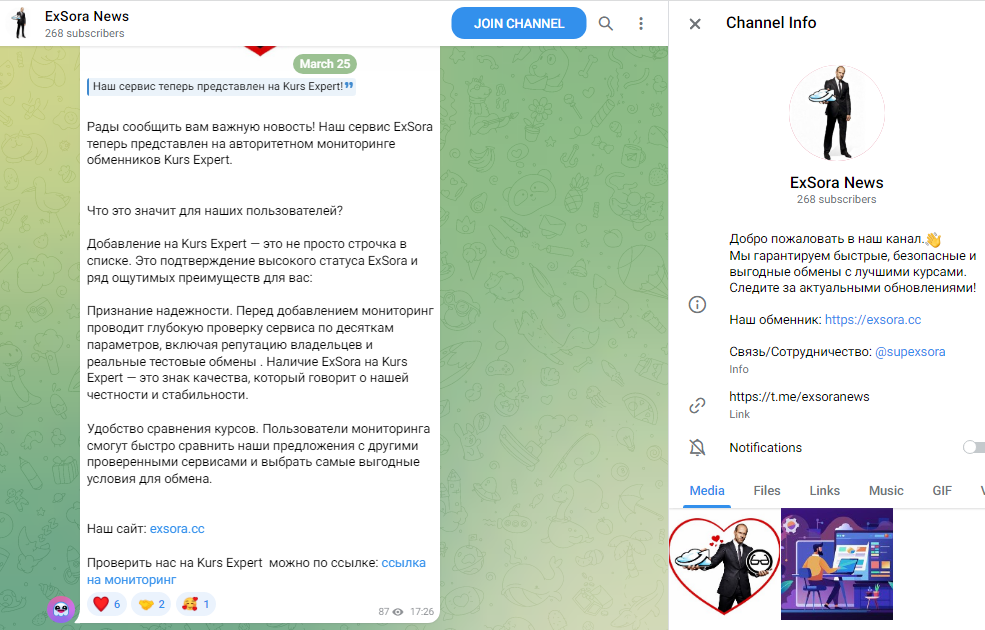Open the @supexsora contact link

point(910,352)
